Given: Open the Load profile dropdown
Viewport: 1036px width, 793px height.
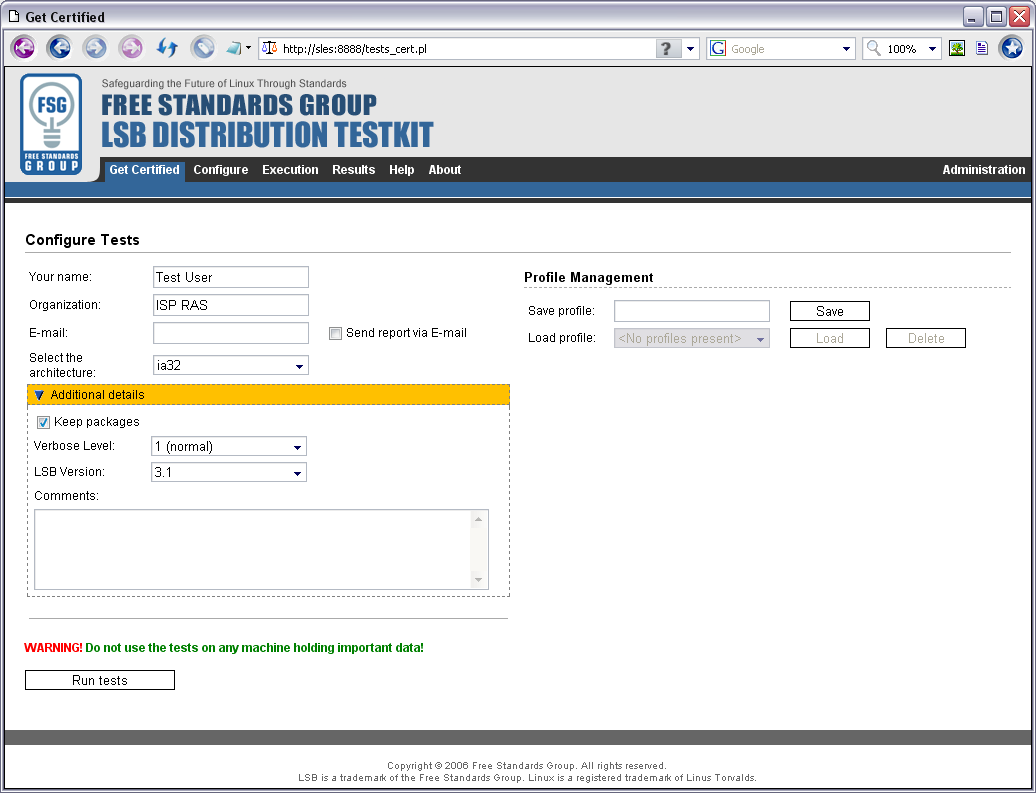Looking at the screenshot, I should tap(692, 338).
